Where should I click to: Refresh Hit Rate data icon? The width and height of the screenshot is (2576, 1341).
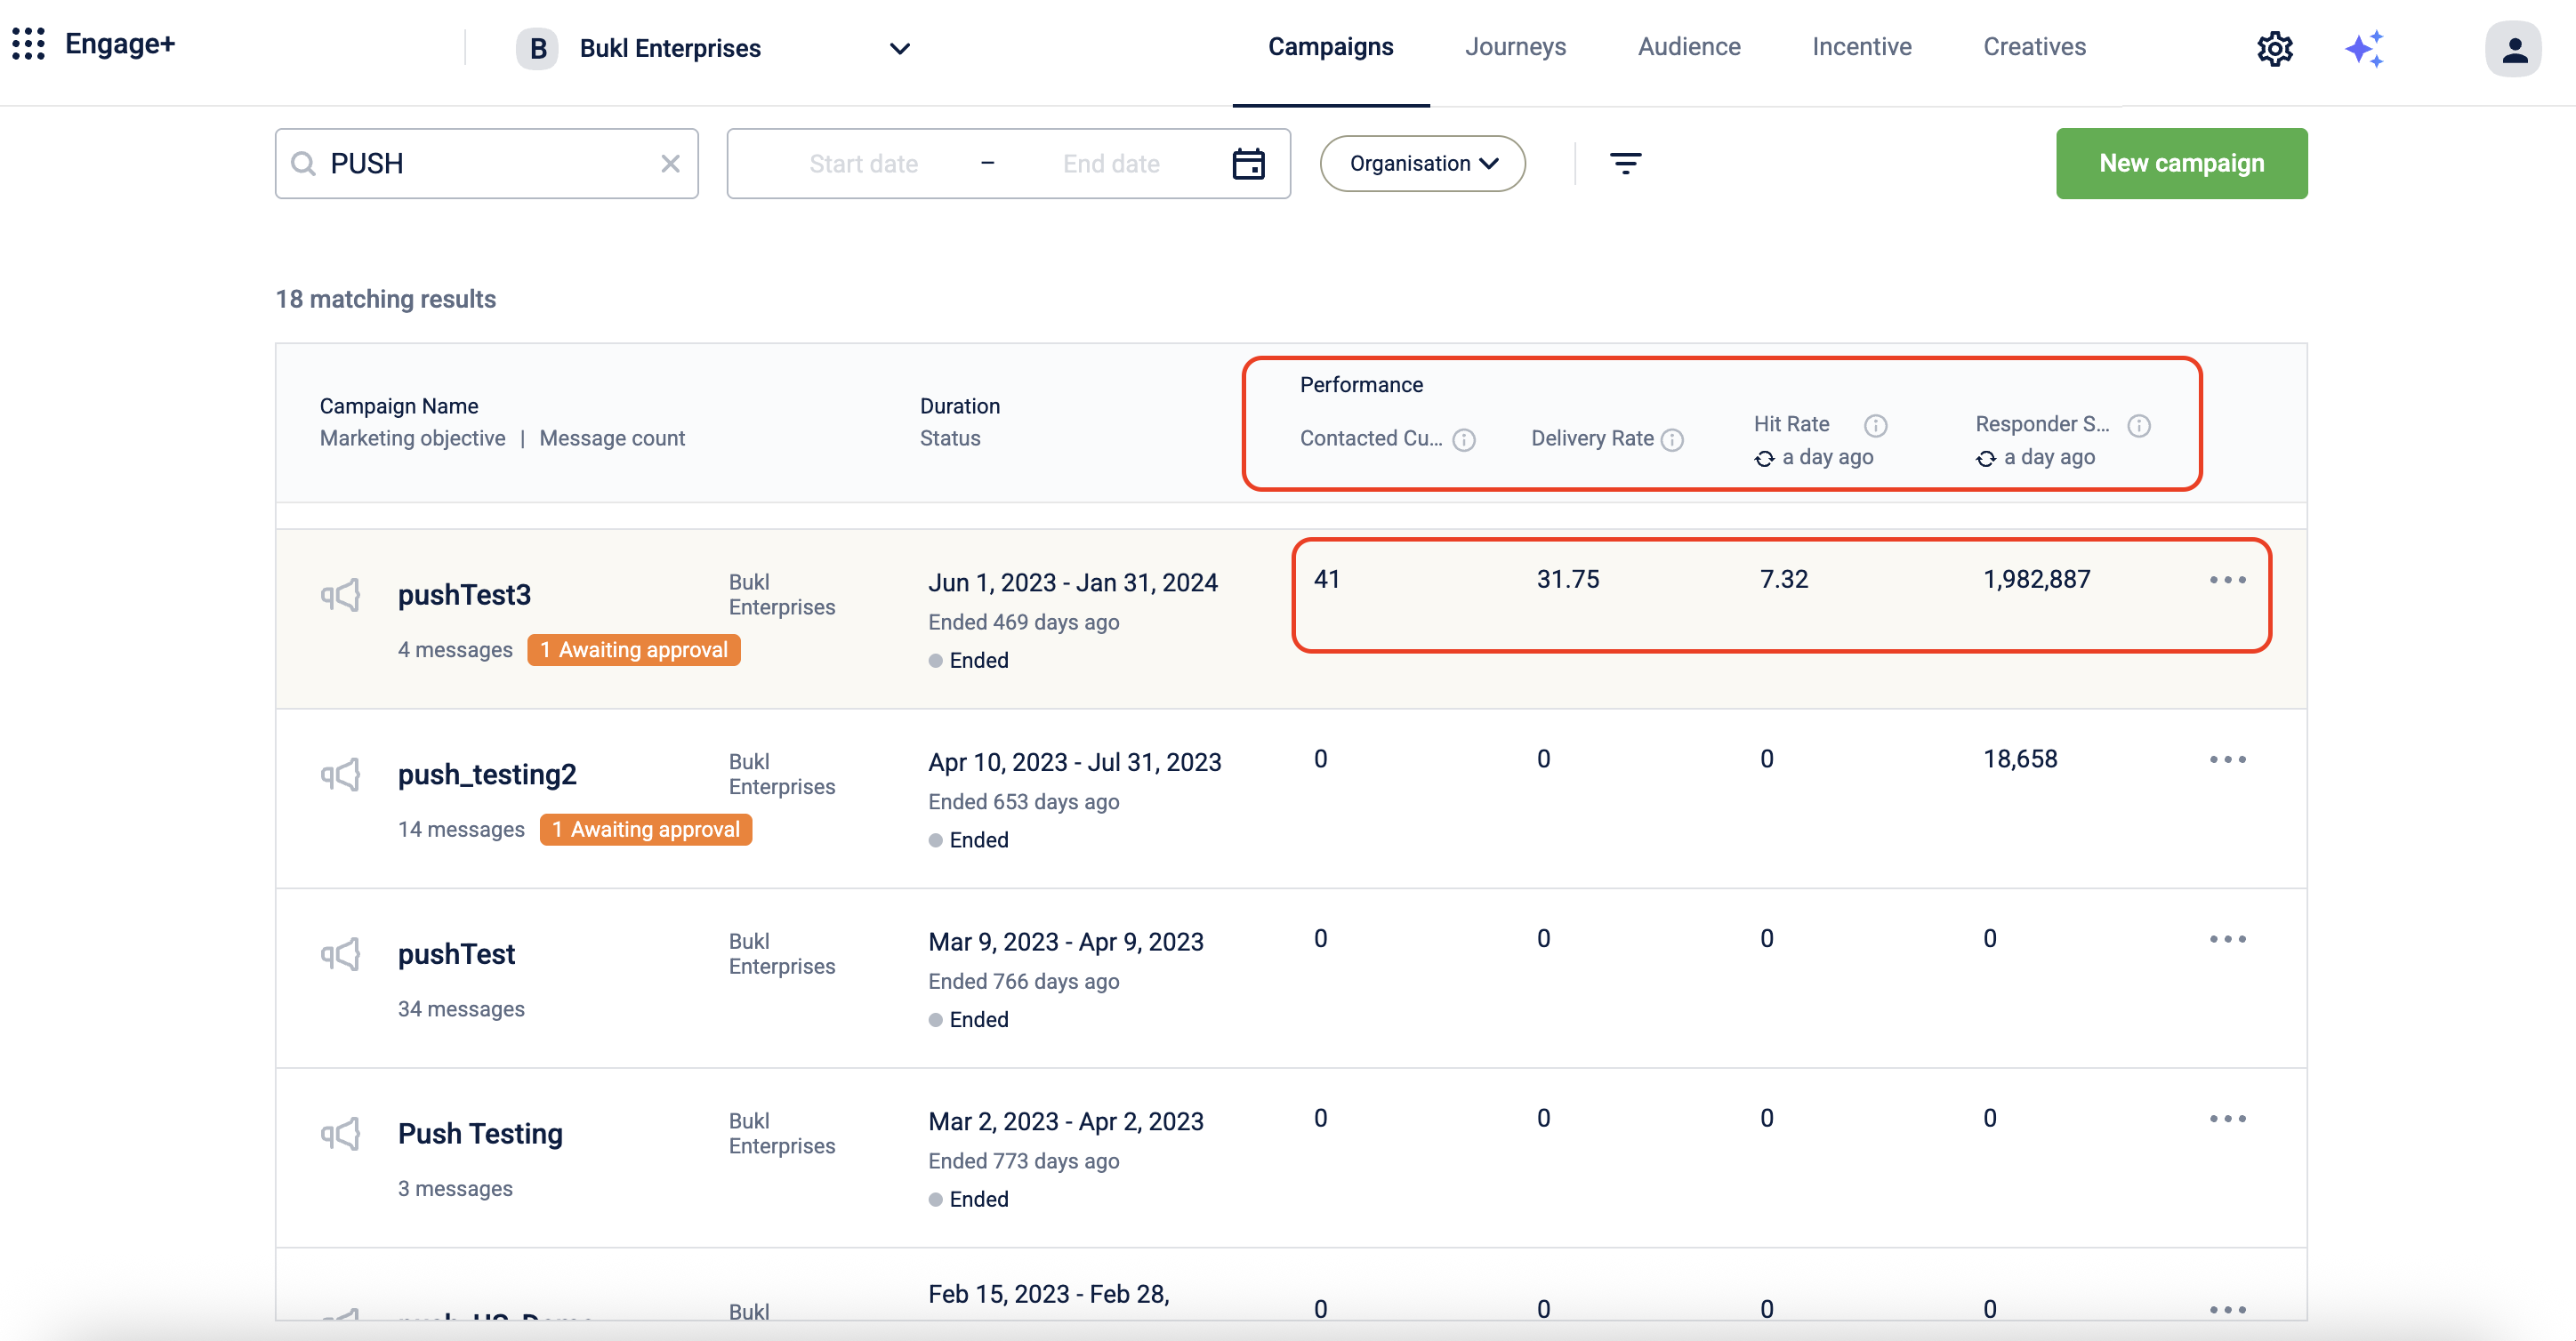1764,458
